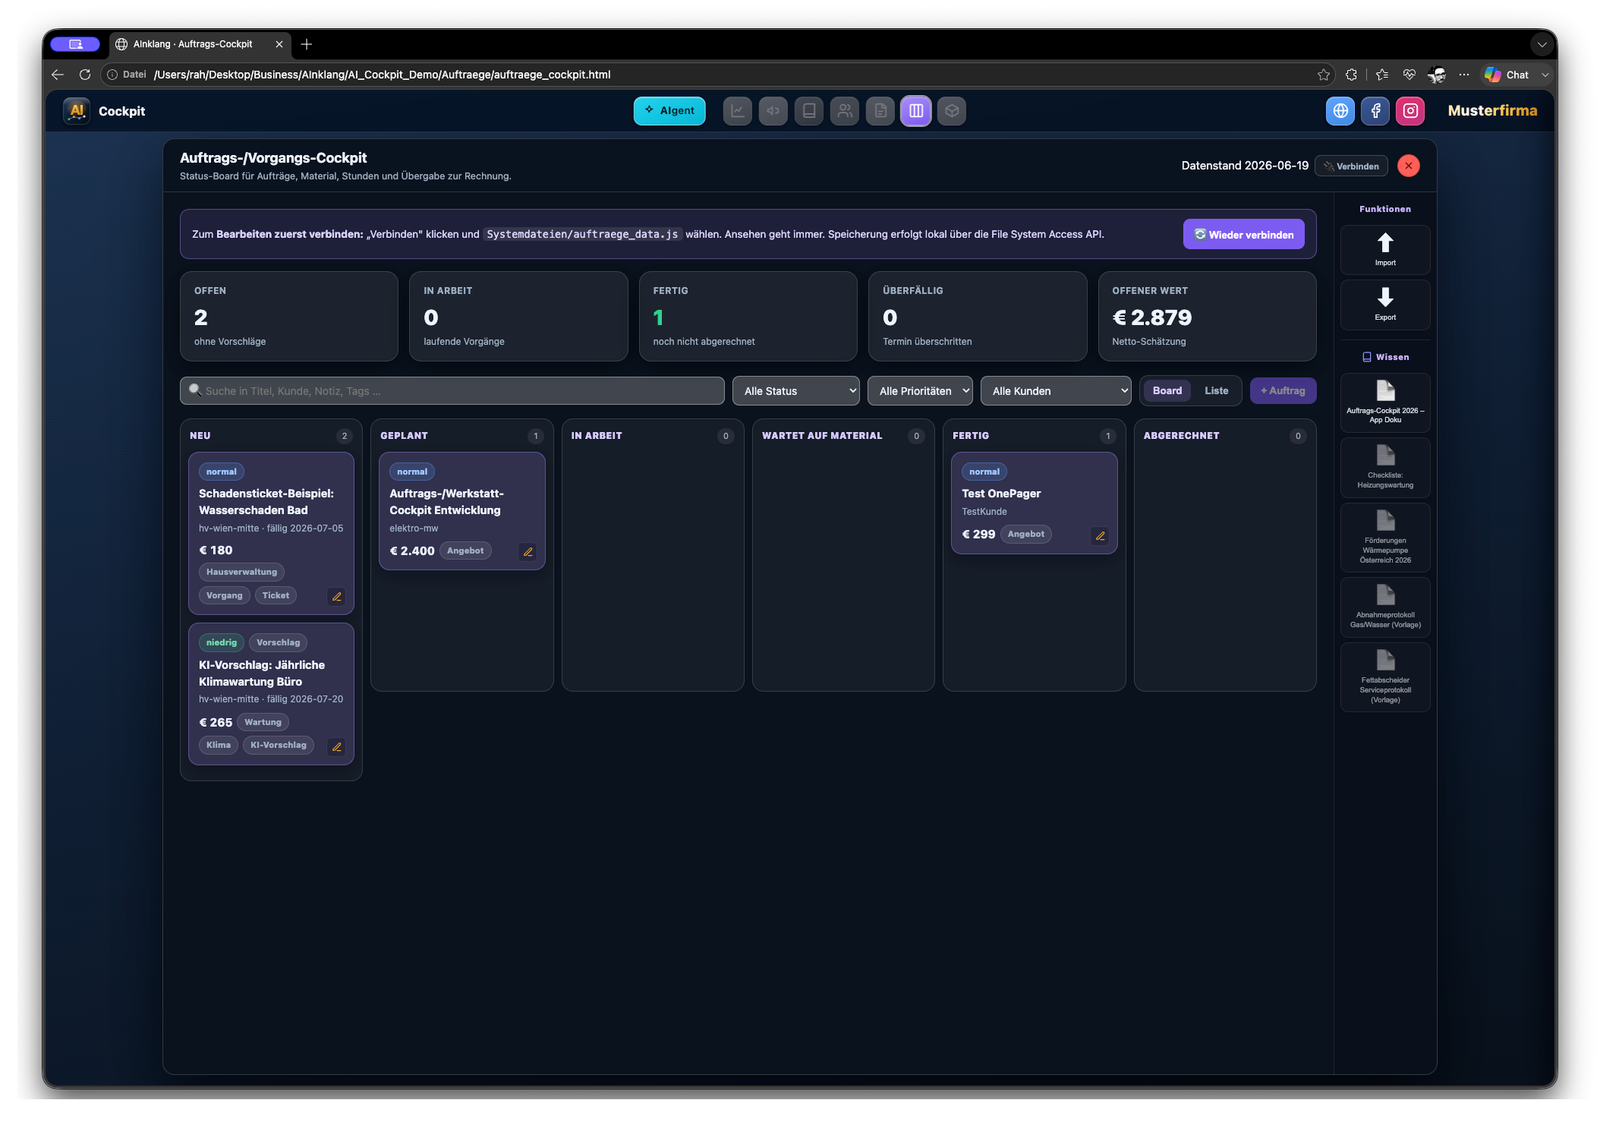Viewport: 1600px width, 1145px height.
Task: Click the niedrig priority badge
Action: coord(221,643)
